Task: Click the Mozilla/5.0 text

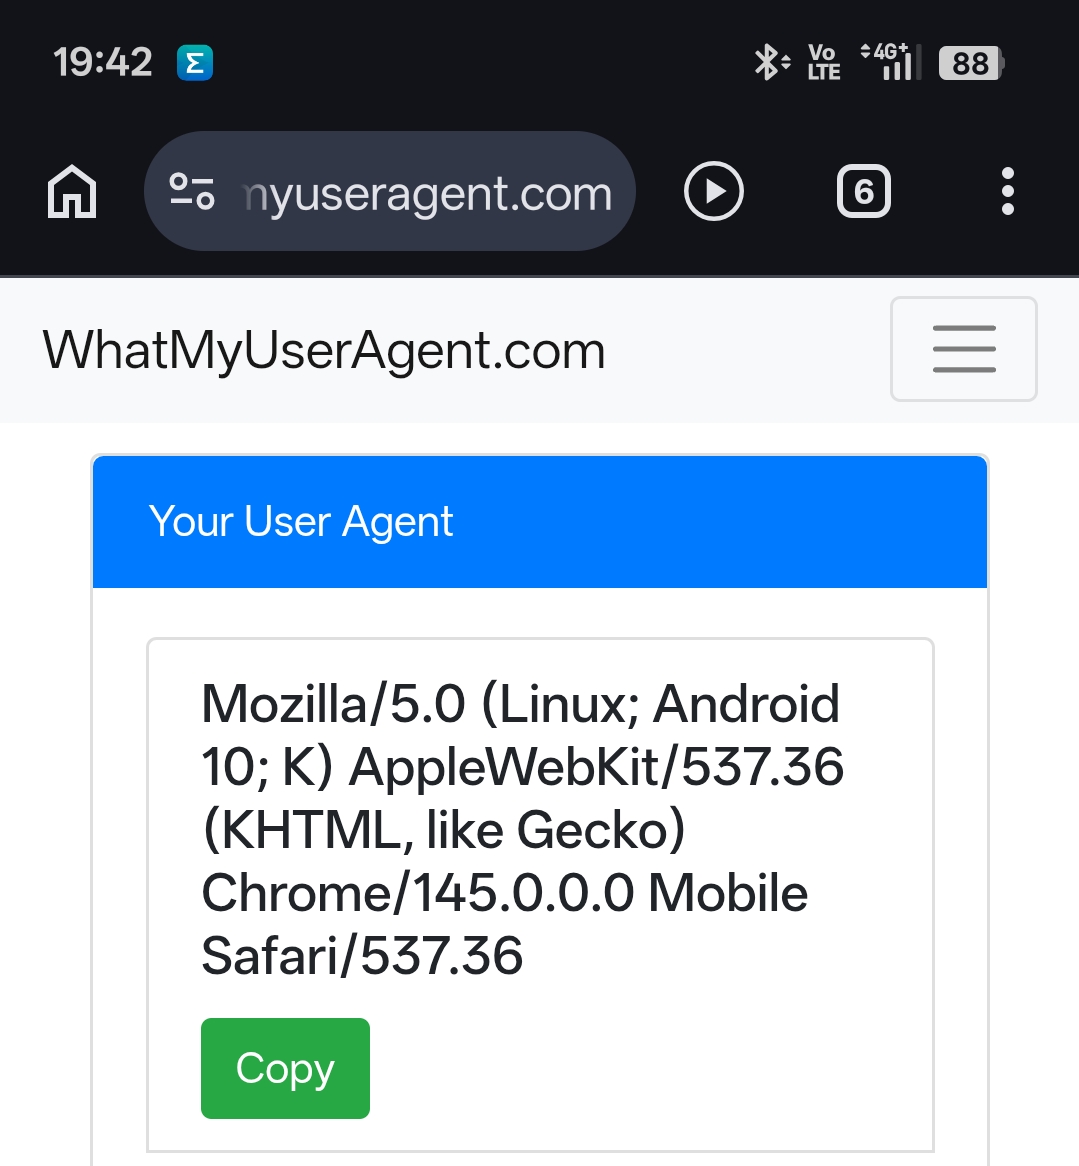Action: tap(333, 704)
